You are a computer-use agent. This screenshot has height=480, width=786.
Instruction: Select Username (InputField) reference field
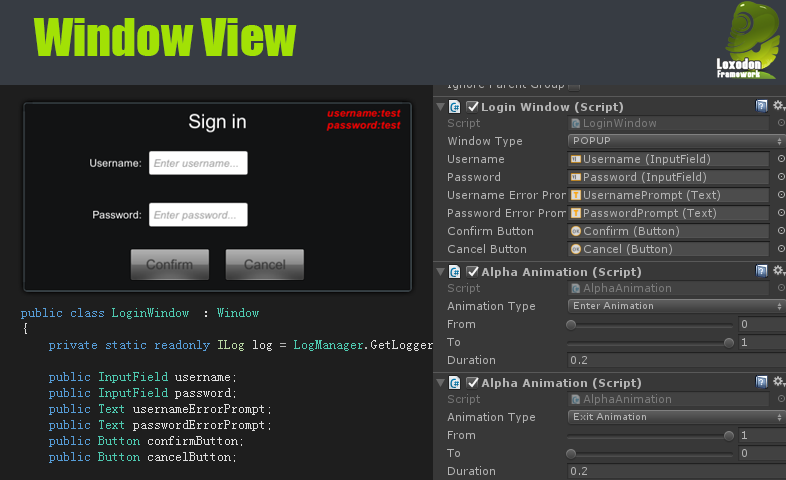tap(668, 159)
